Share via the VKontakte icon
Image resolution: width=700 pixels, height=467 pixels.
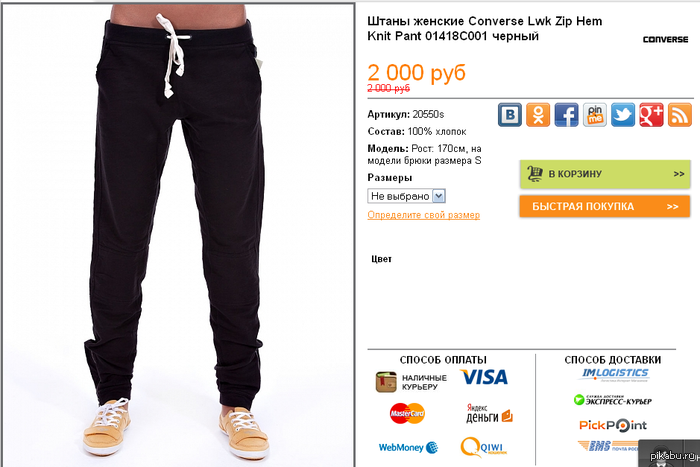point(510,115)
